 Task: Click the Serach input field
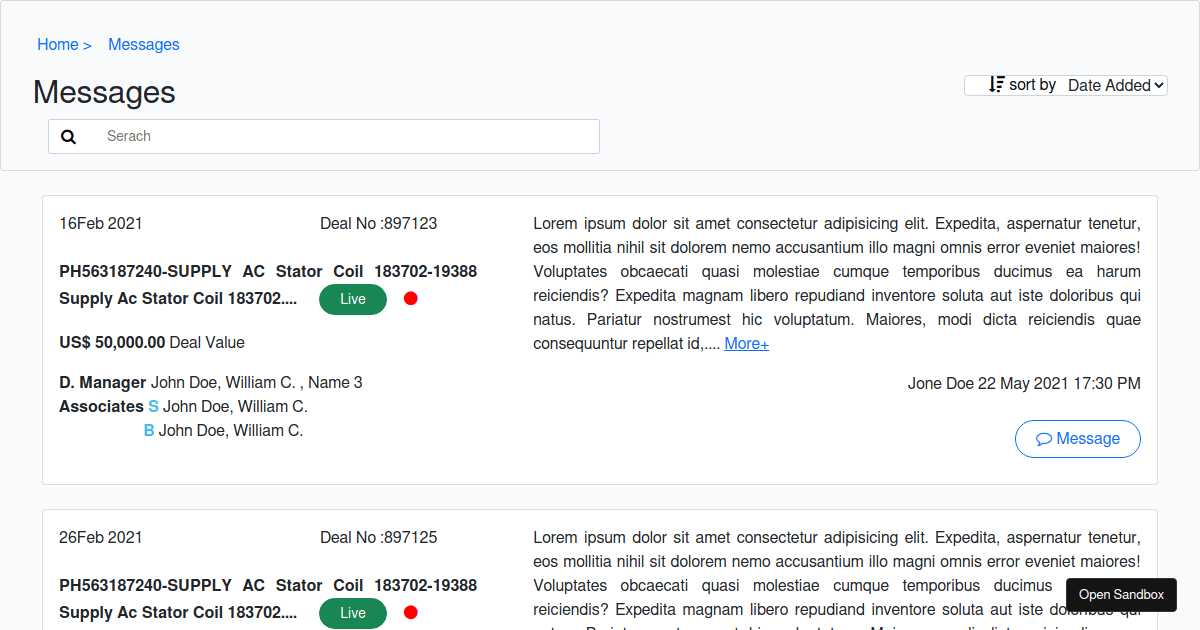[300, 136]
